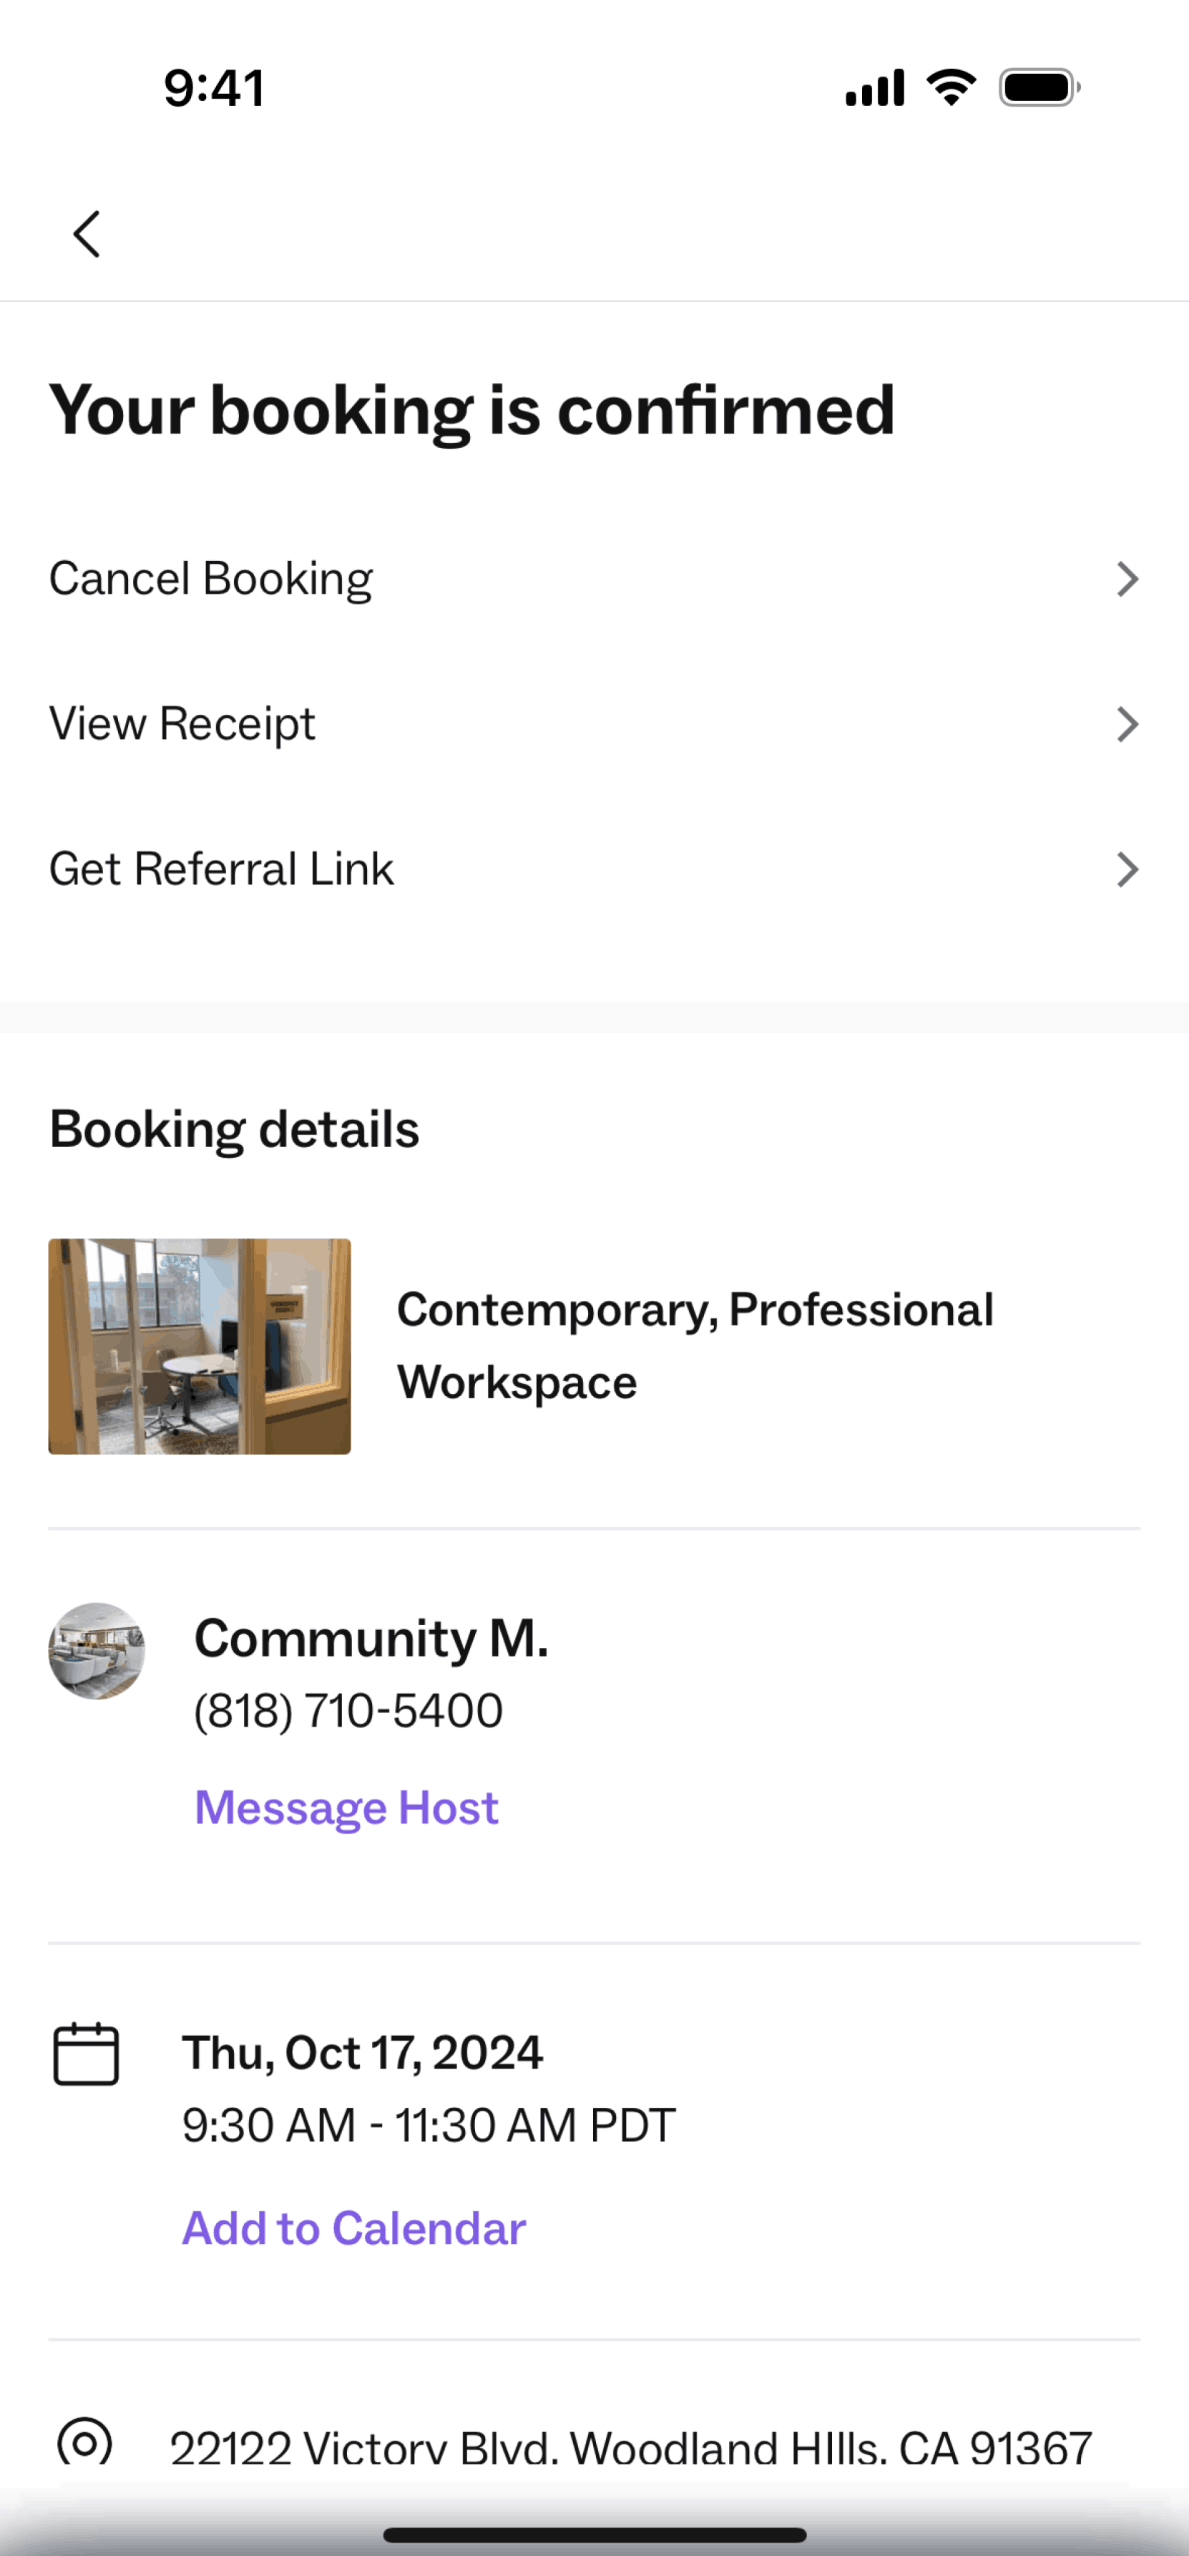Expand the Cancel Booking chevron

(1127, 579)
